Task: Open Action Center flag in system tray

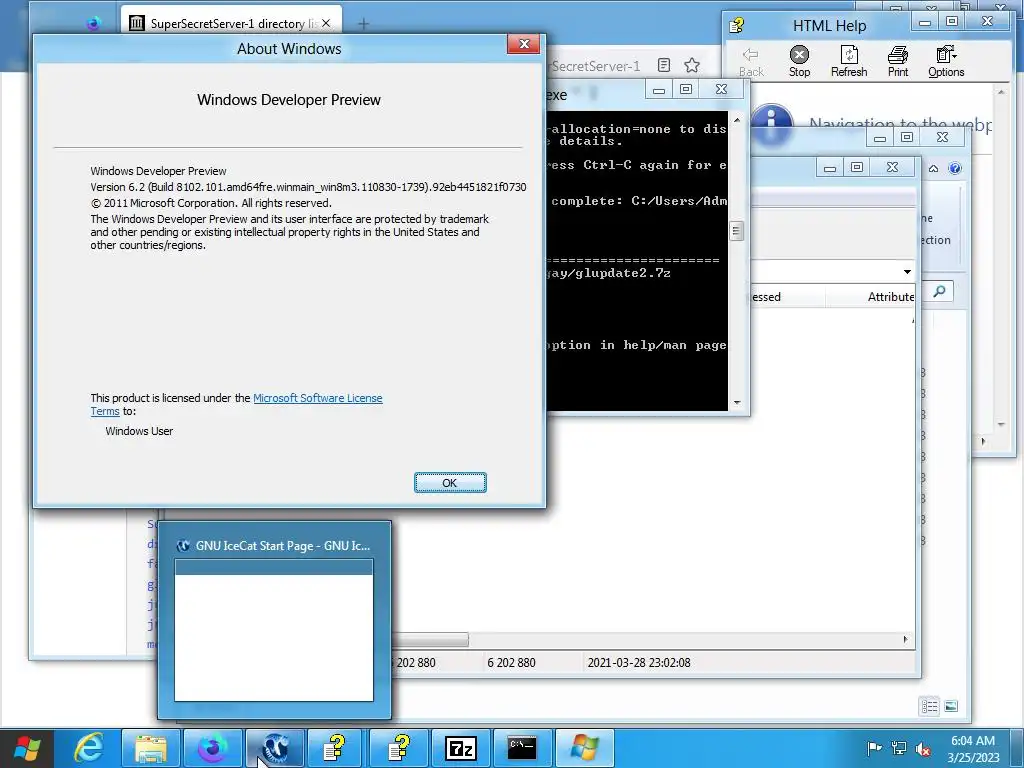Action: 874,748
